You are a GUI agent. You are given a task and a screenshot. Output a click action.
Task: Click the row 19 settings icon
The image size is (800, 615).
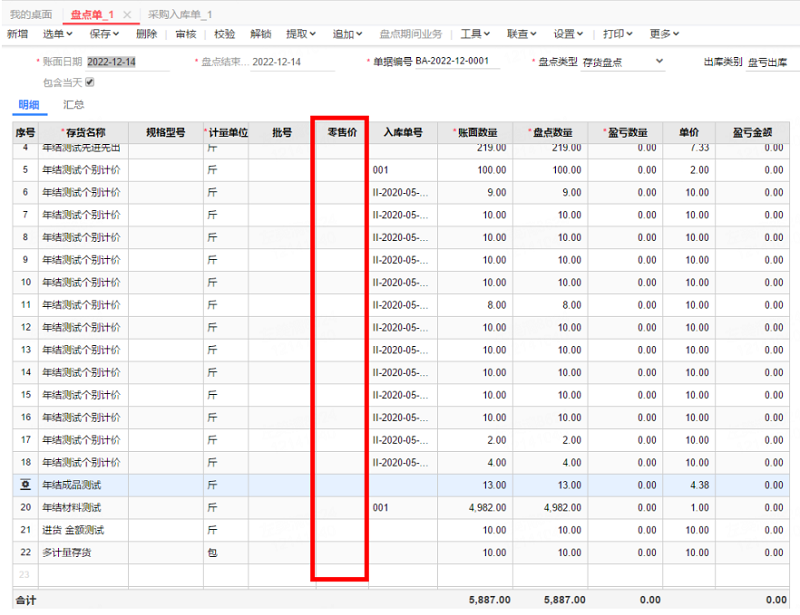pyautogui.click(x=25, y=485)
